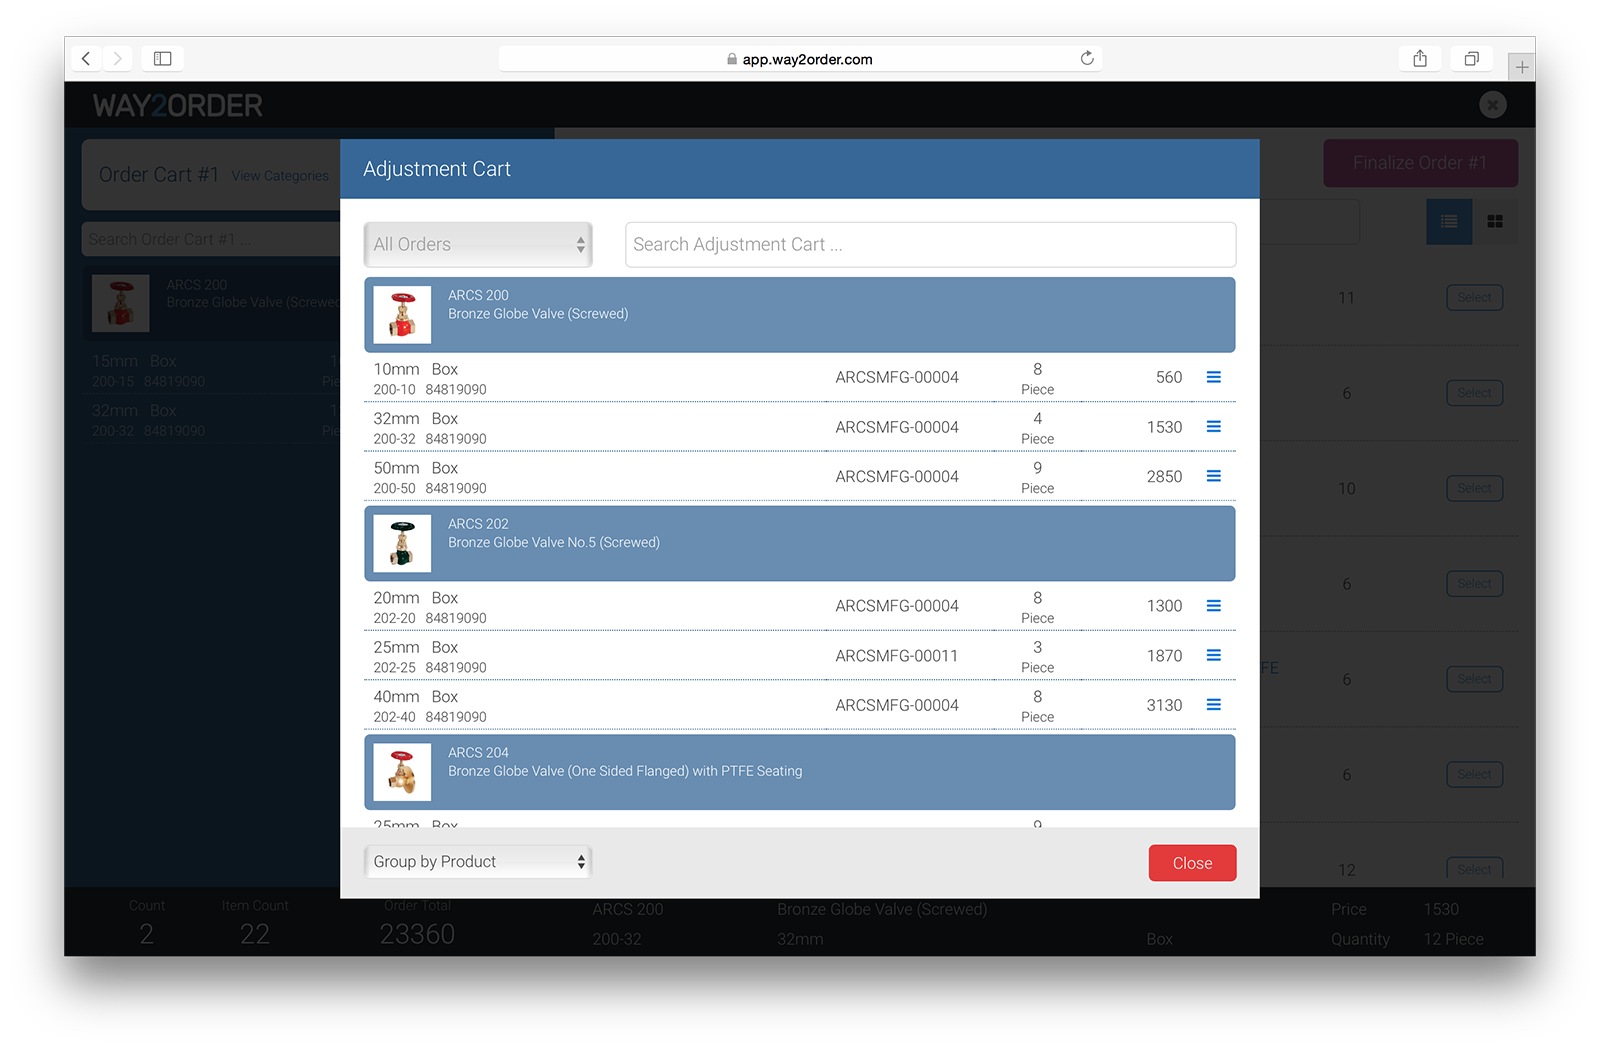Open the Group by Product dropdown

click(x=478, y=862)
